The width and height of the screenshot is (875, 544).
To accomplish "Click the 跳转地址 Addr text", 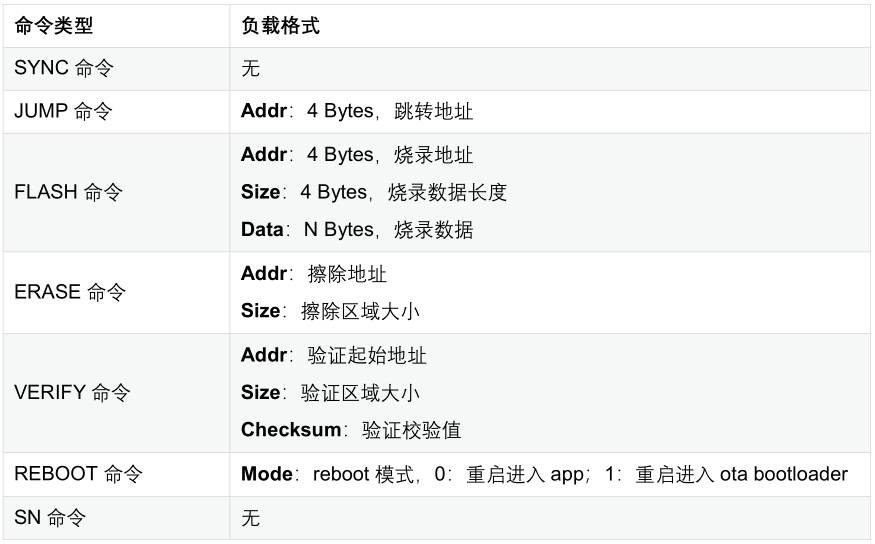I will point(357,111).
